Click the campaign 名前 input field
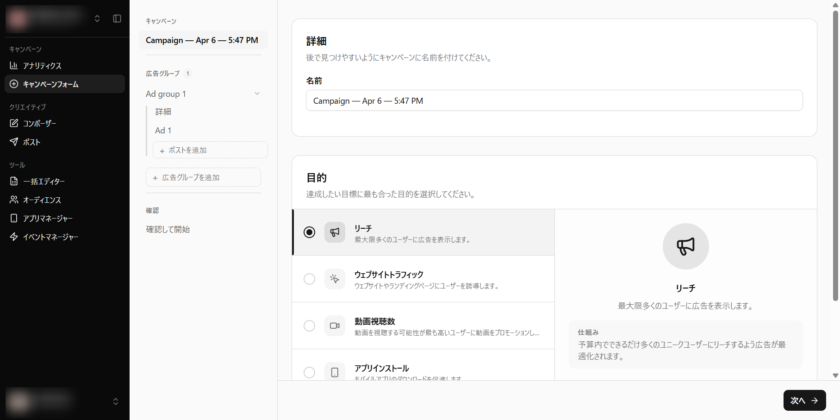This screenshot has height=420, width=840. [554, 100]
